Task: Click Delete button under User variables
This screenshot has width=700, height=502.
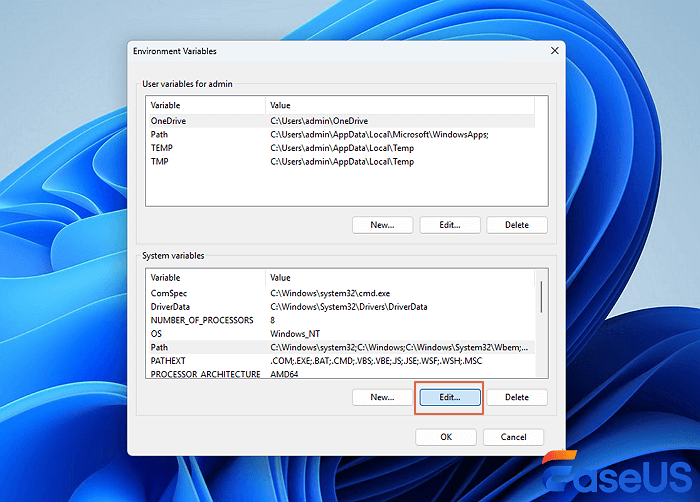Action: (517, 225)
